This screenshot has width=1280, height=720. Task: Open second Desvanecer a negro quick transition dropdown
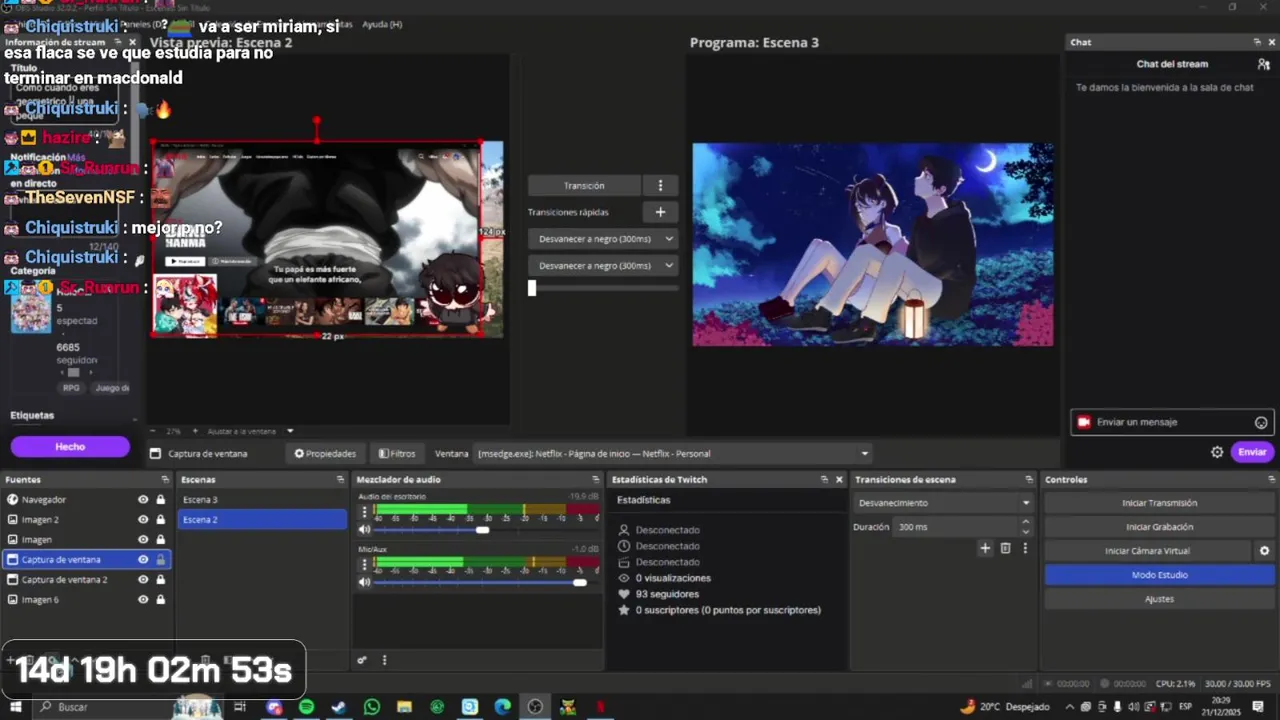[x=603, y=266]
